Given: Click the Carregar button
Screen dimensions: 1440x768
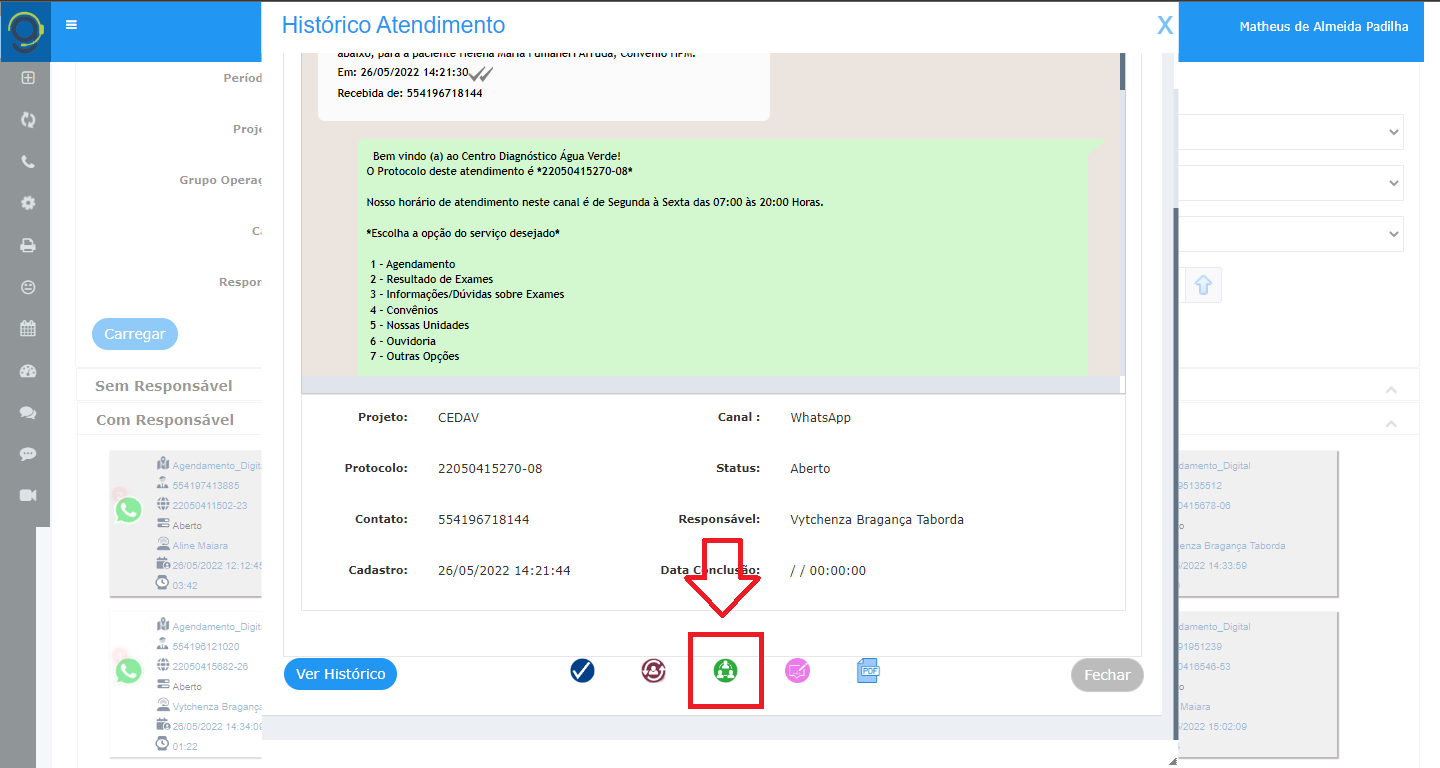Looking at the screenshot, I should pos(135,334).
